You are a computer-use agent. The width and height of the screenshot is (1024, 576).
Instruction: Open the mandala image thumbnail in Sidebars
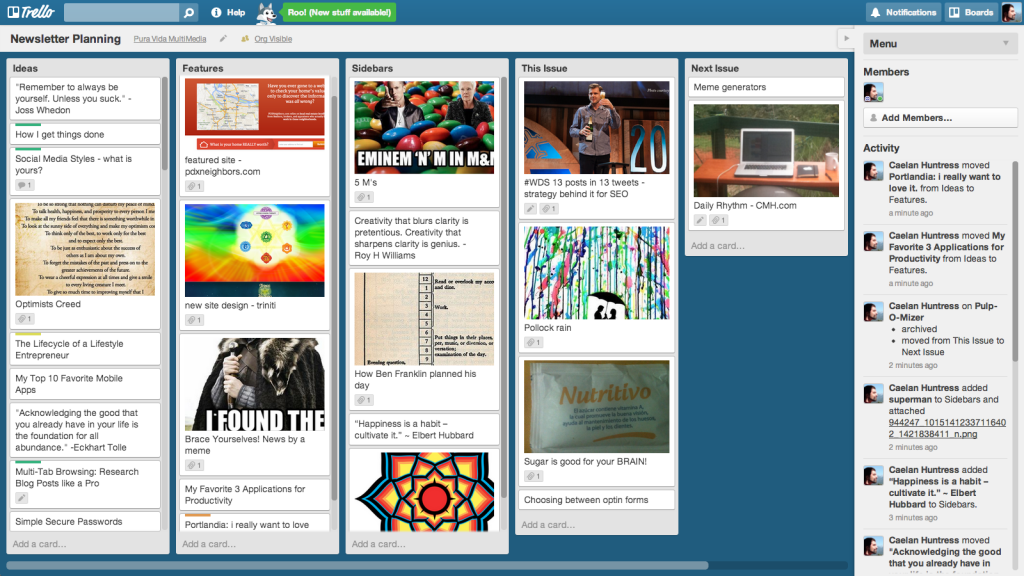tap(424, 491)
